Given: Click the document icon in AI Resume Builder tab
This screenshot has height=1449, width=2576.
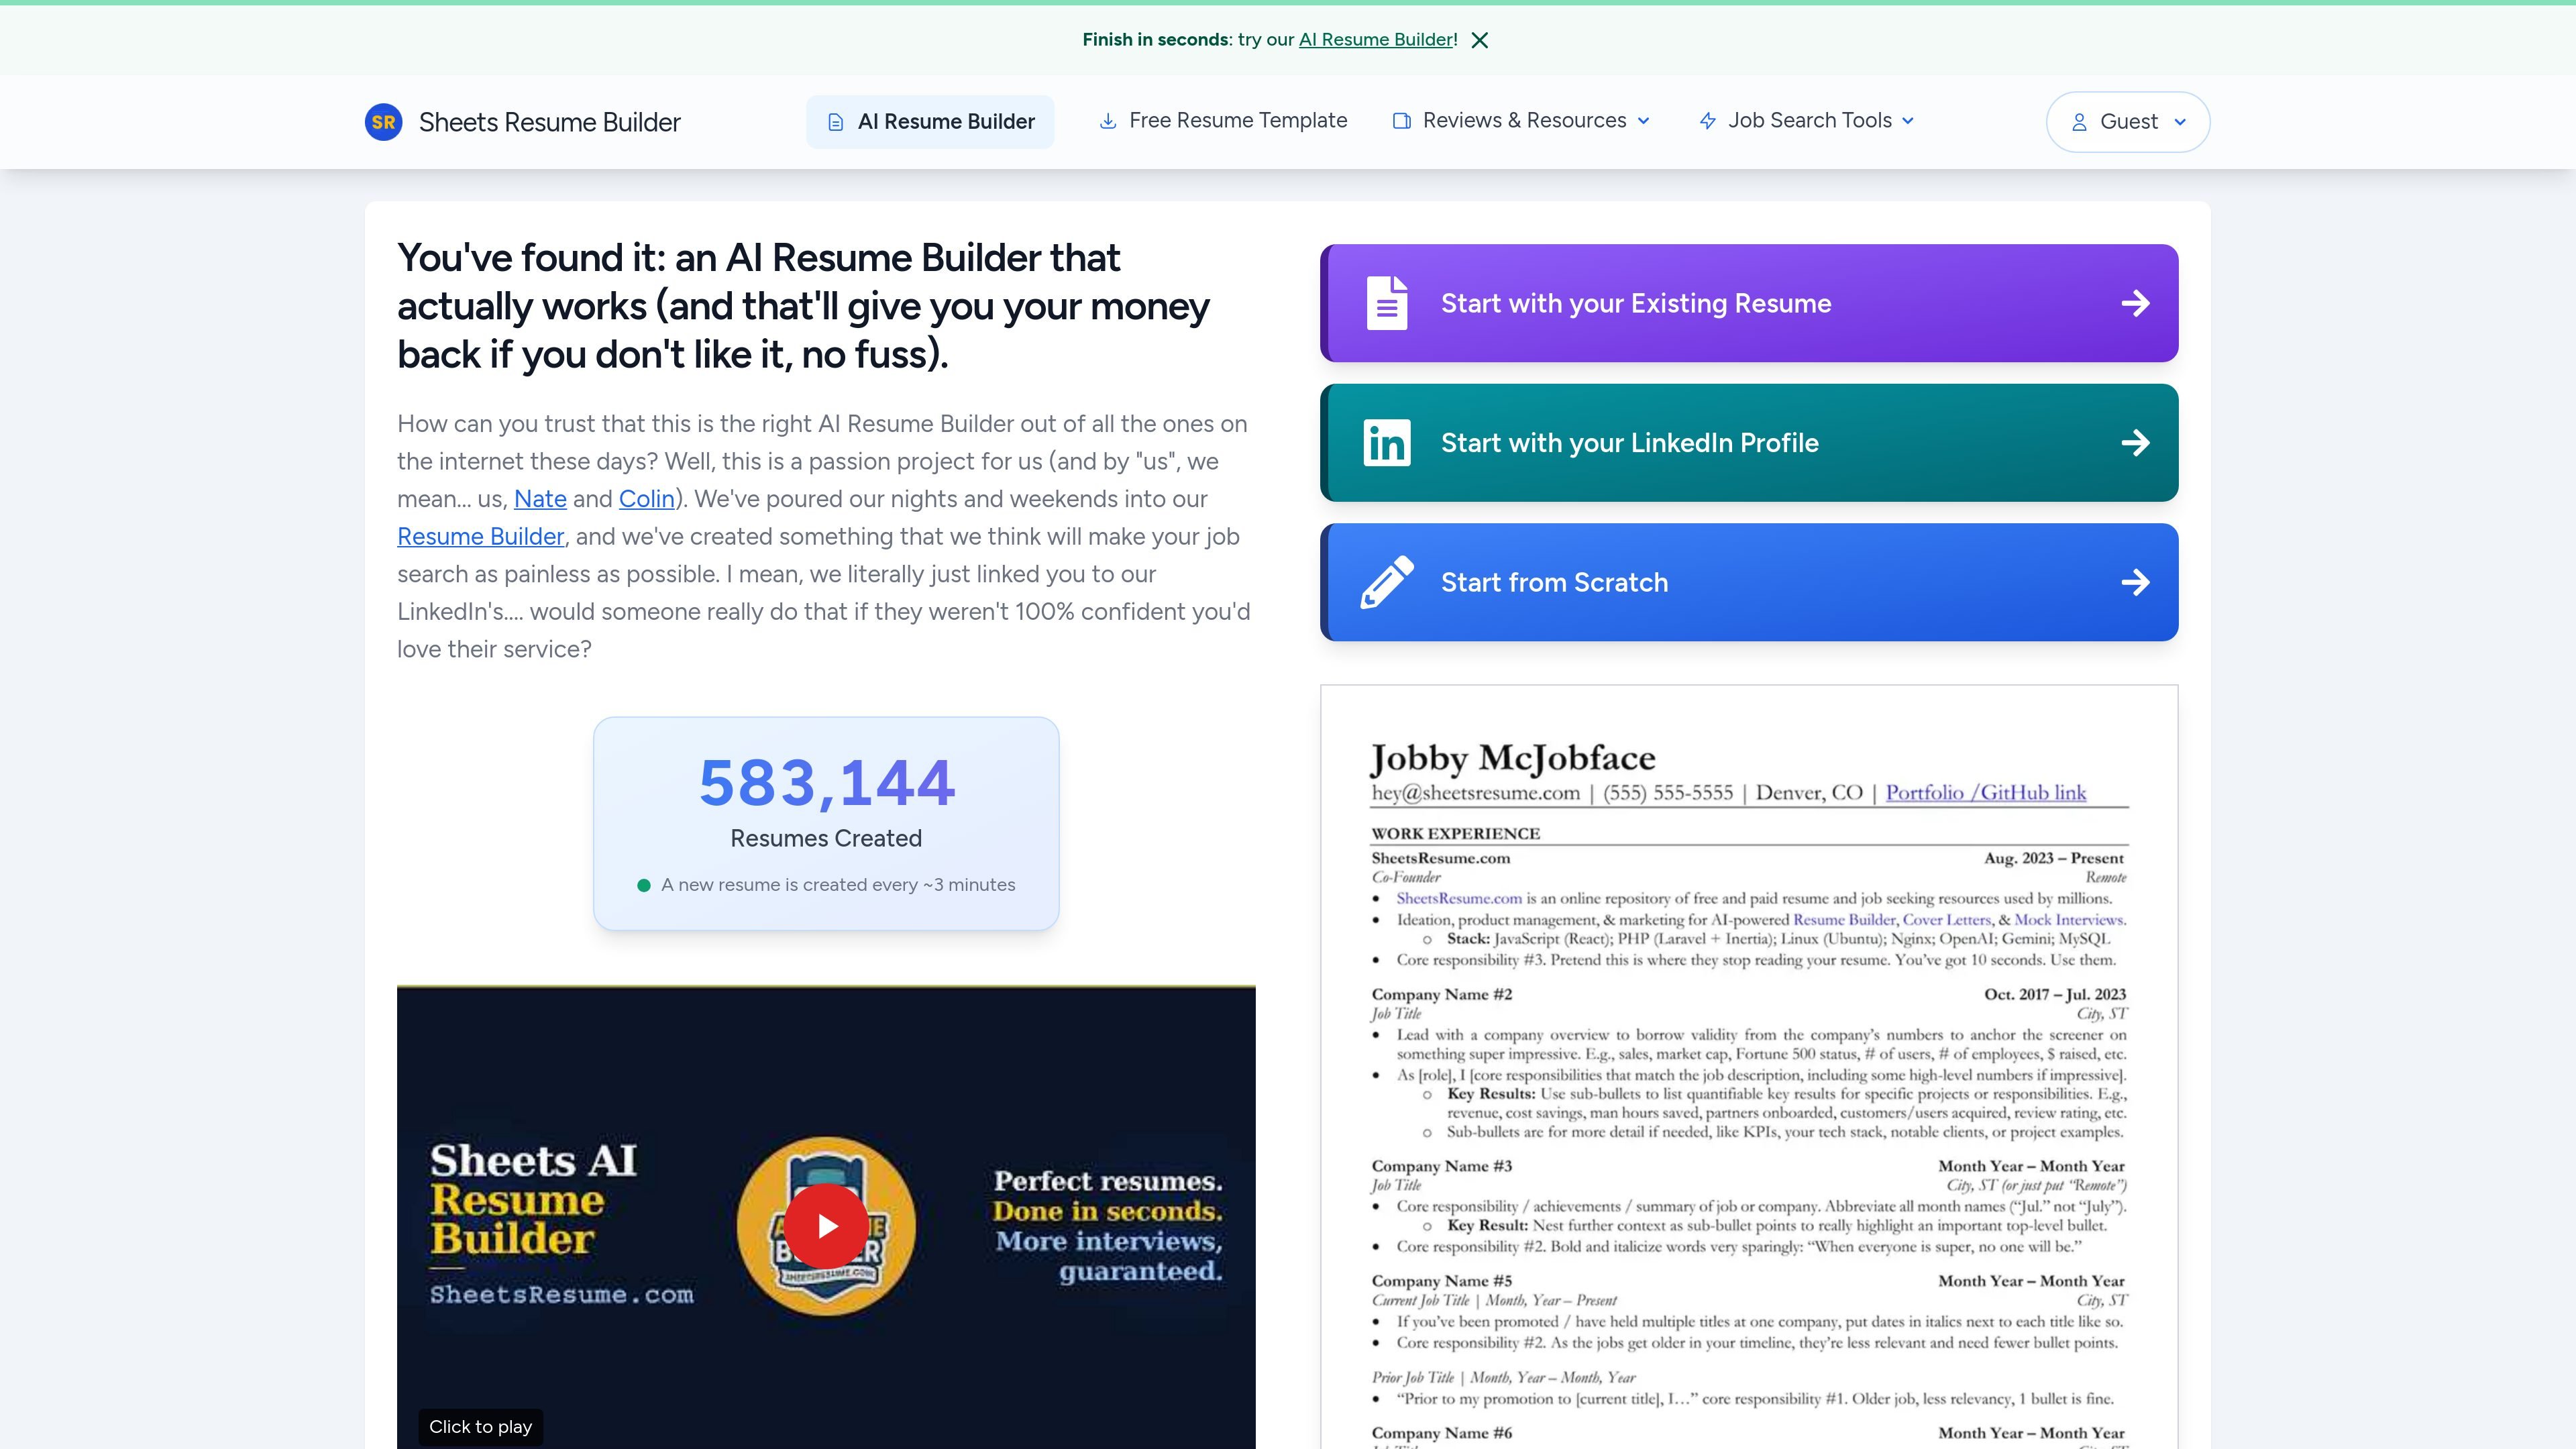Looking at the screenshot, I should [x=835, y=122].
